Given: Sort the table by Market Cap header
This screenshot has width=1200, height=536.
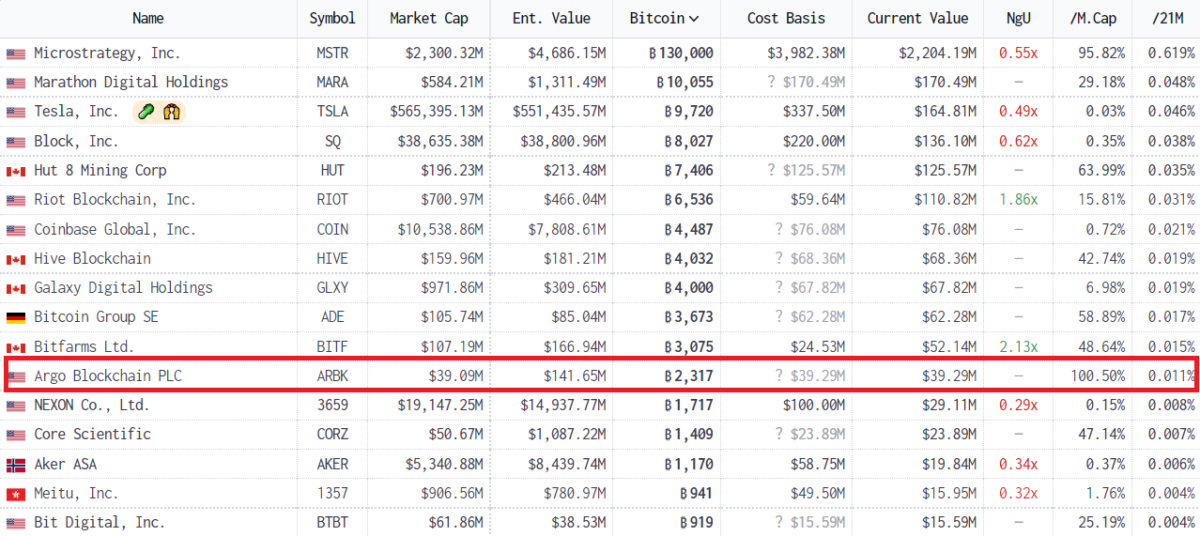Looking at the screenshot, I should point(427,18).
